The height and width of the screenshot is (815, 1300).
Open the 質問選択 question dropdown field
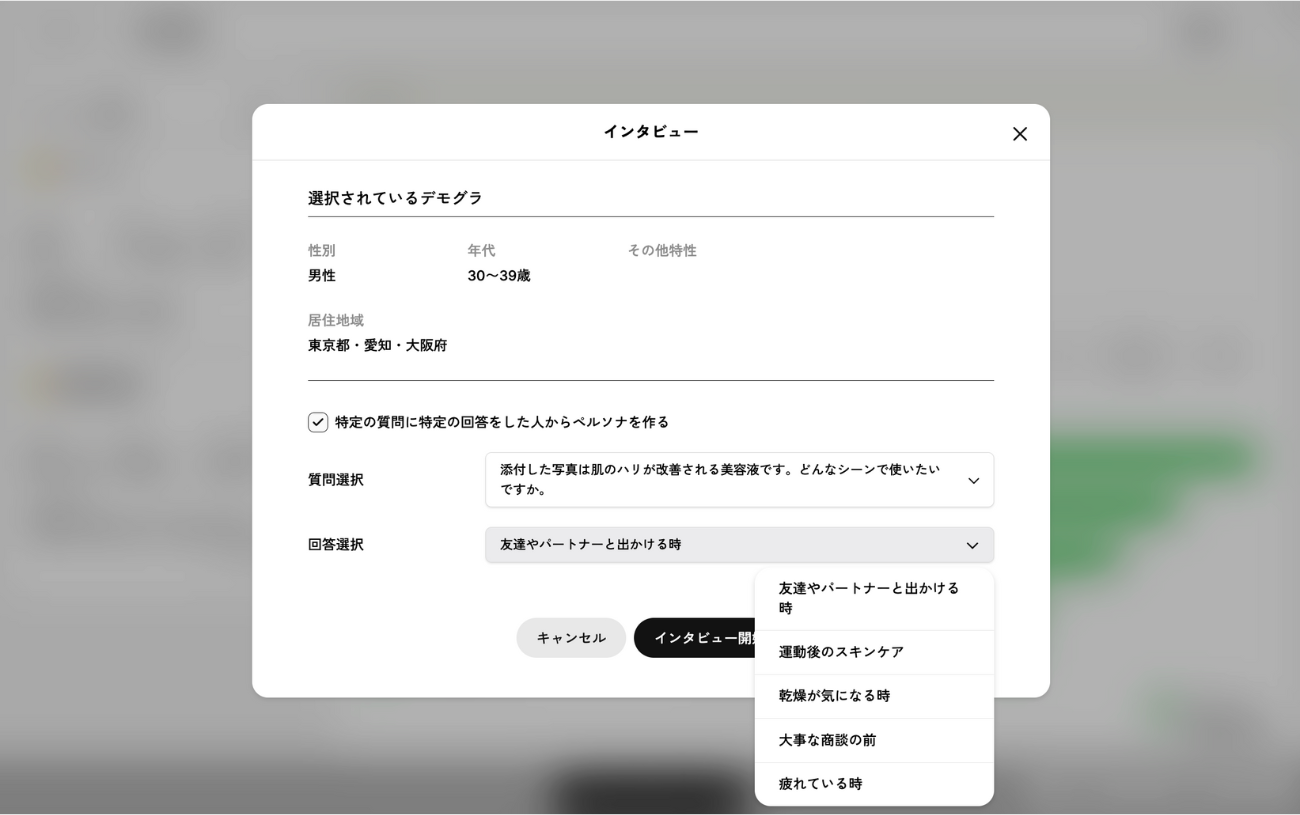click(x=720, y=480)
